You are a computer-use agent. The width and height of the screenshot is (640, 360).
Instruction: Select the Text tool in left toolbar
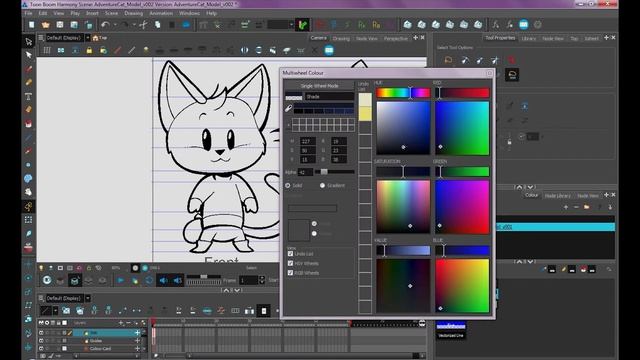click(x=28, y=96)
